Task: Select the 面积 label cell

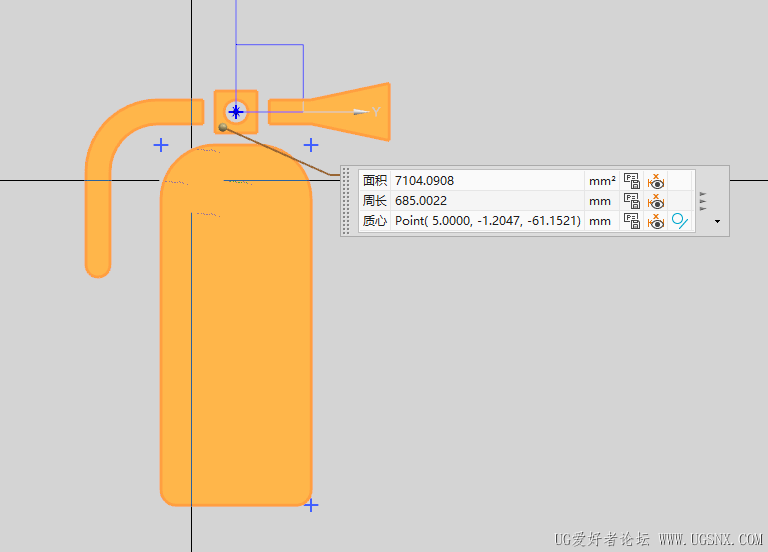Action: click(375, 181)
